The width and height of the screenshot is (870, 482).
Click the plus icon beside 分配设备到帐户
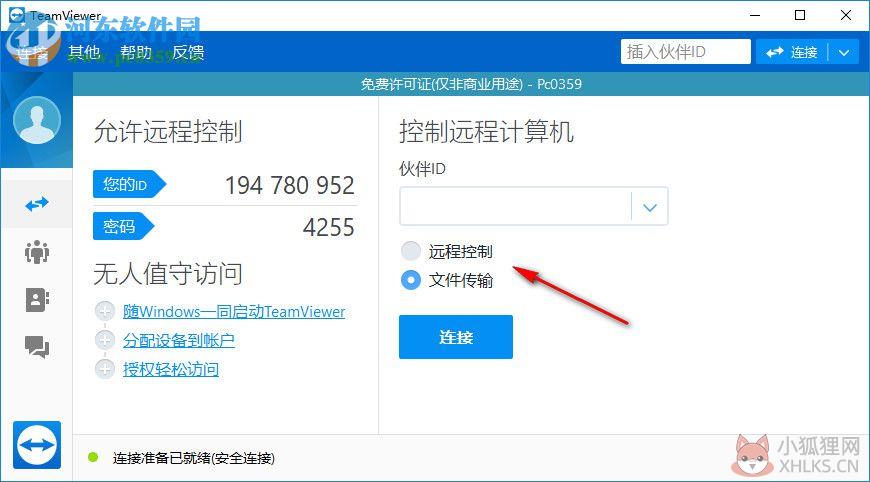[x=105, y=339]
